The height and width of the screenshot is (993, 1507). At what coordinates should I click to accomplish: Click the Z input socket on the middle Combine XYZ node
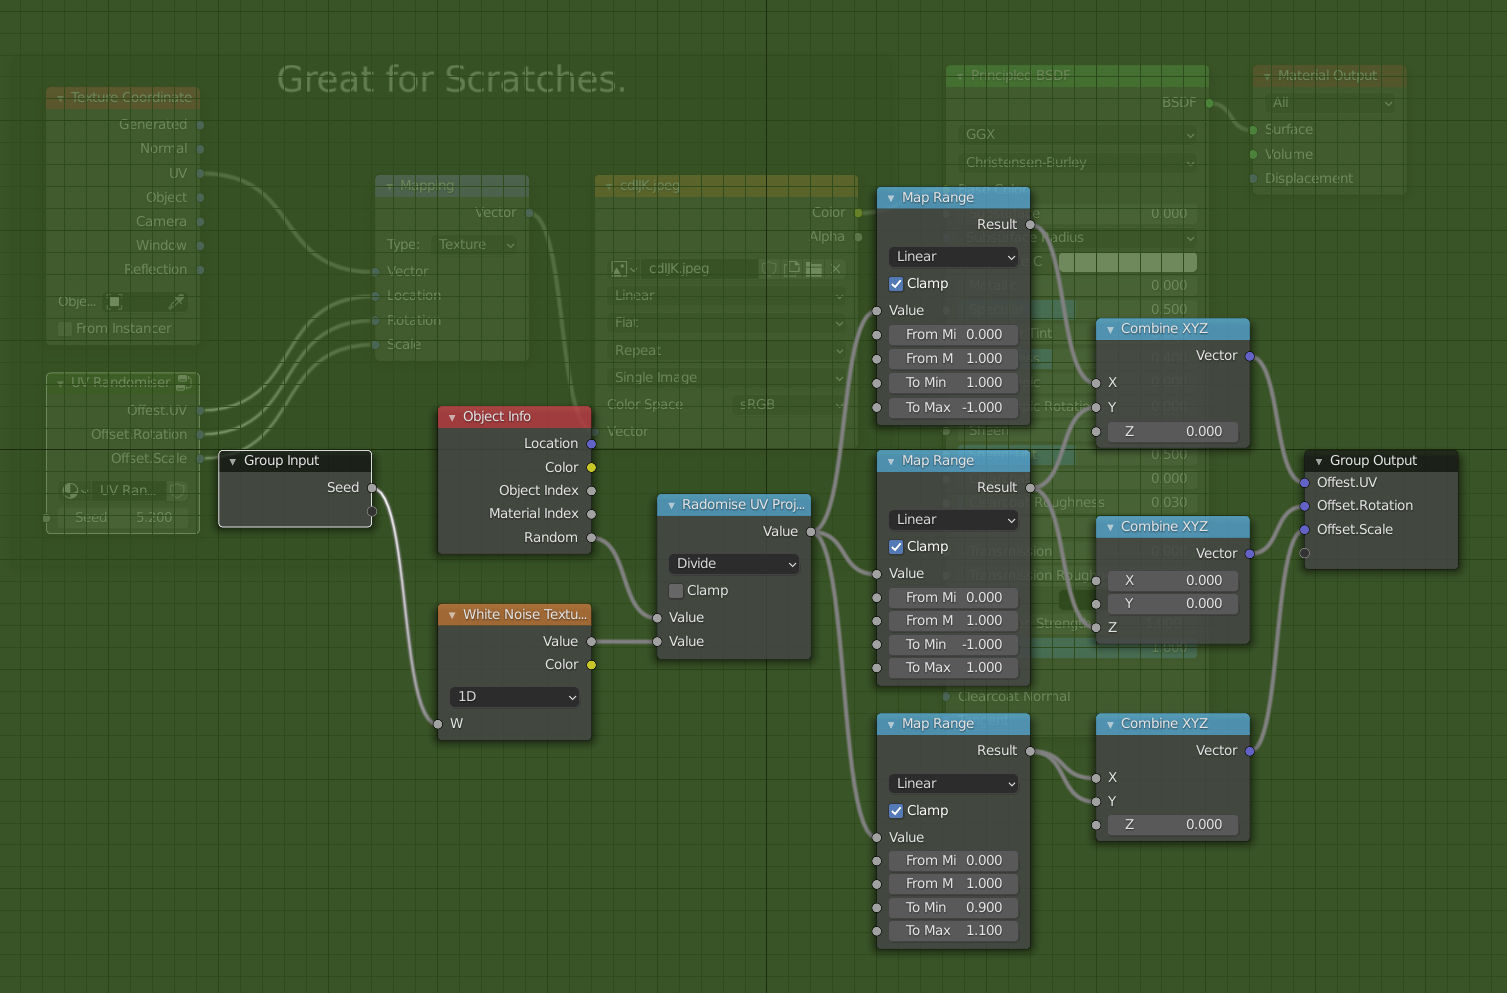tap(1096, 628)
